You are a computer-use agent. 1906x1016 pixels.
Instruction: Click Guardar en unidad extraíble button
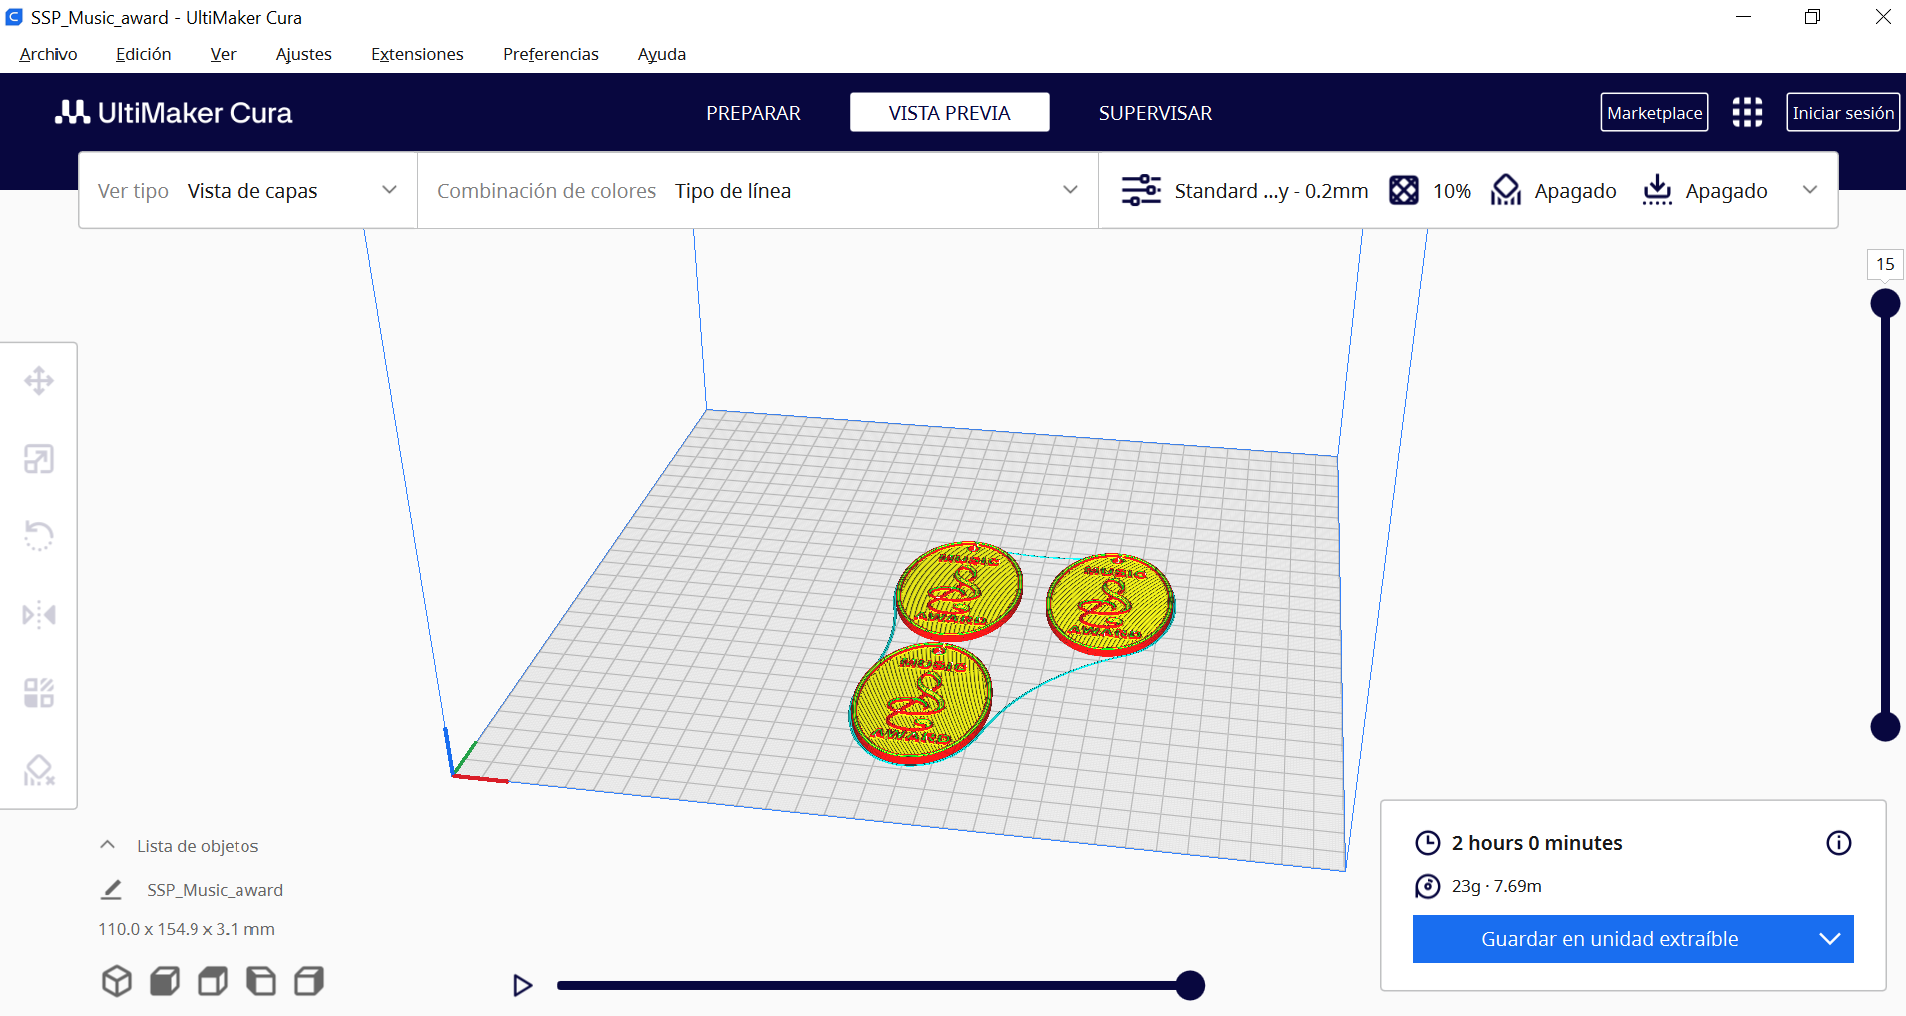point(1608,939)
